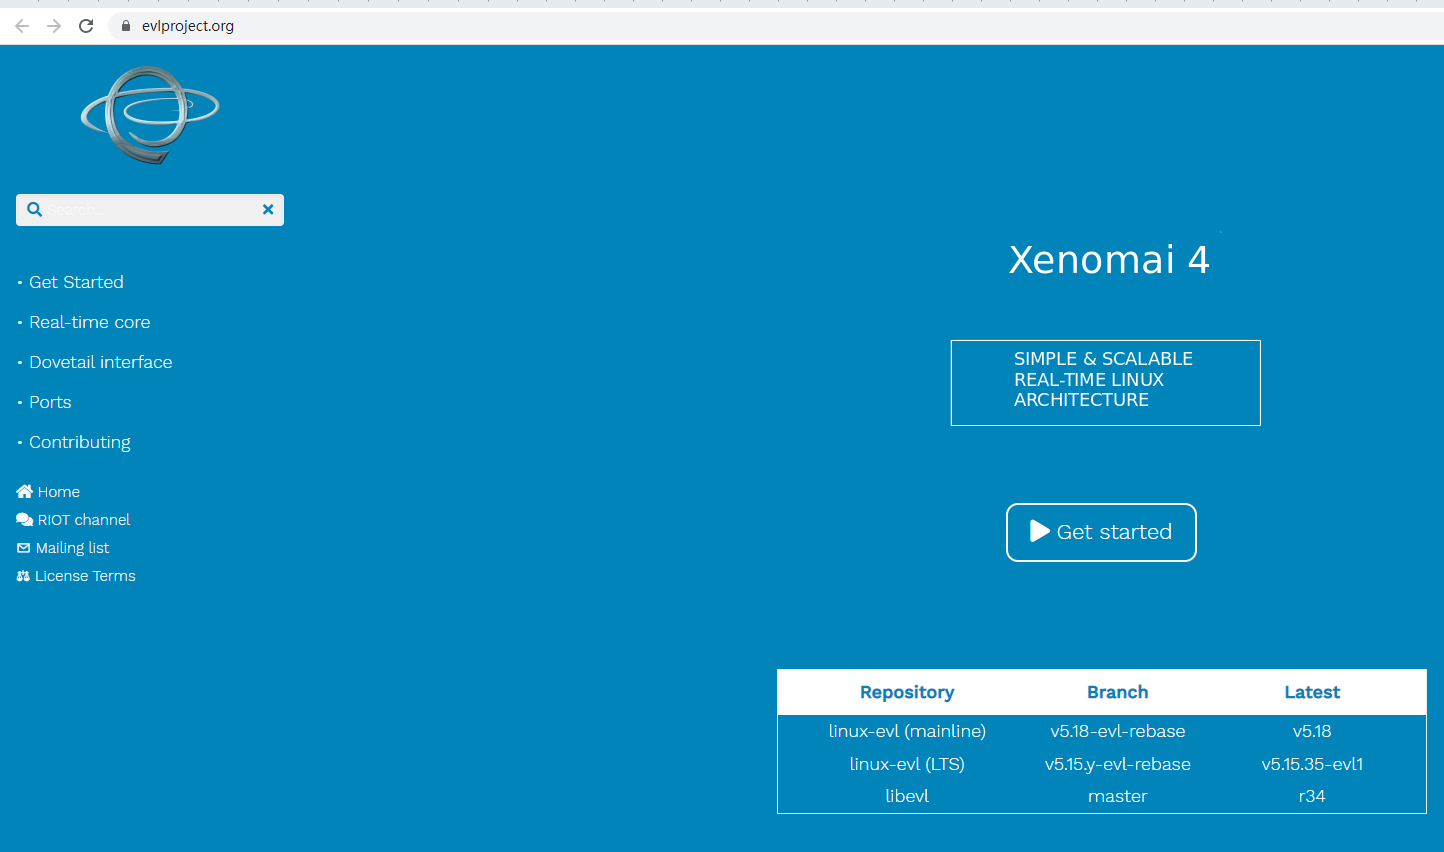1444x852 pixels.
Task: Click the padlock site security icon
Action: pyautogui.click(x=126, y=26)
